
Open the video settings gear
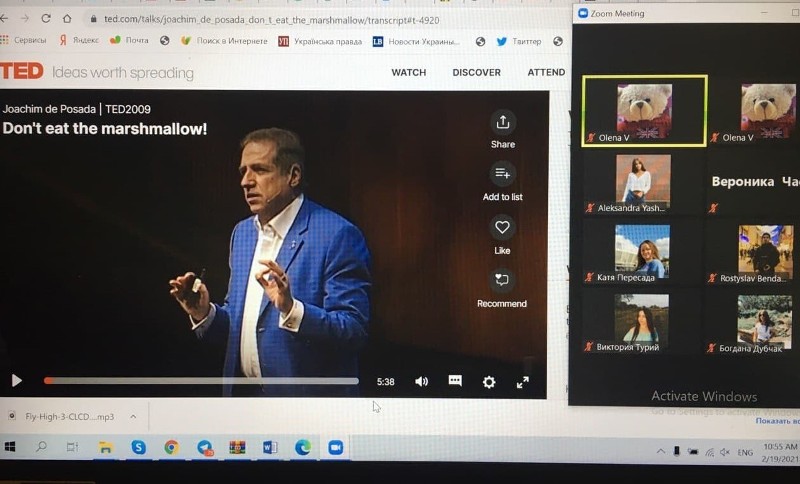(x=489, y=381)
